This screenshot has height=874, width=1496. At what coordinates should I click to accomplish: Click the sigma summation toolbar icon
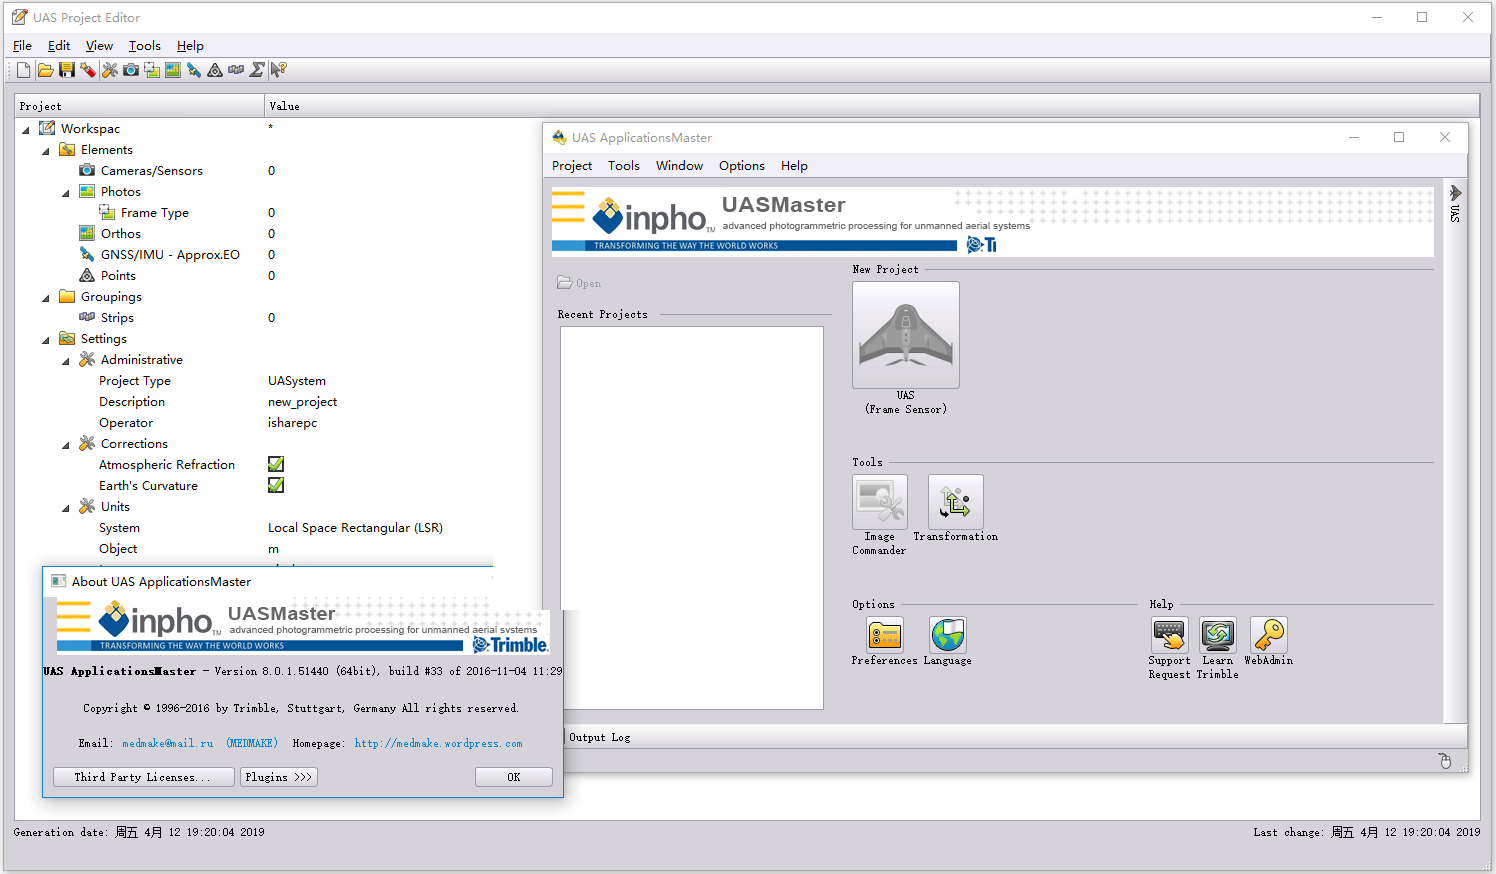[x=257, y=70]
